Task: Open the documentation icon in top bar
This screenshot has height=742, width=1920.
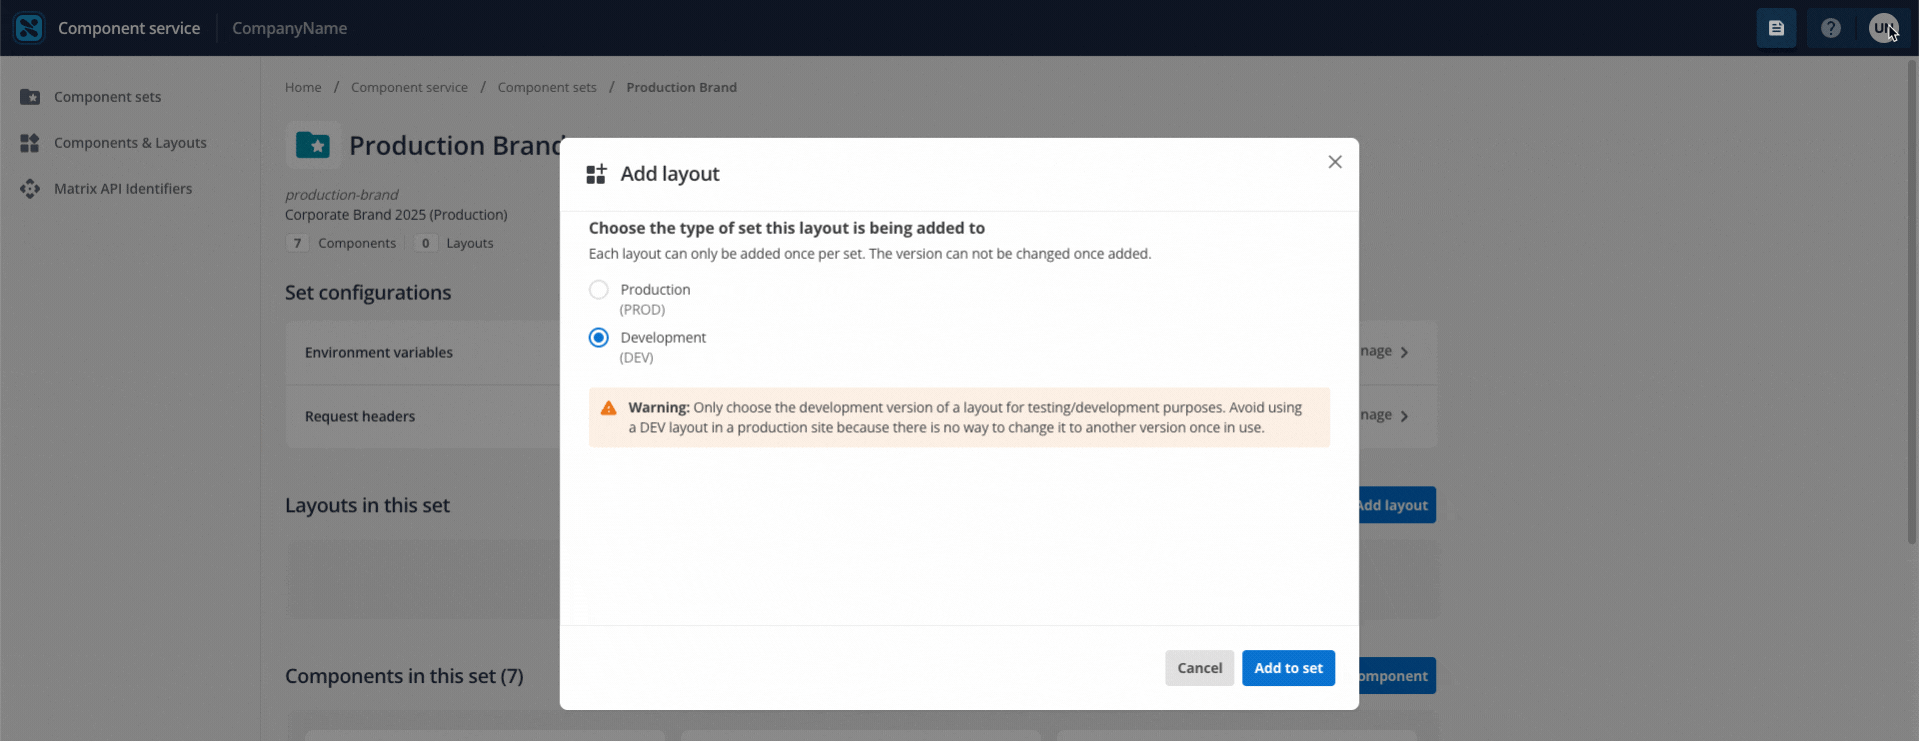Action: [1776, 28]
